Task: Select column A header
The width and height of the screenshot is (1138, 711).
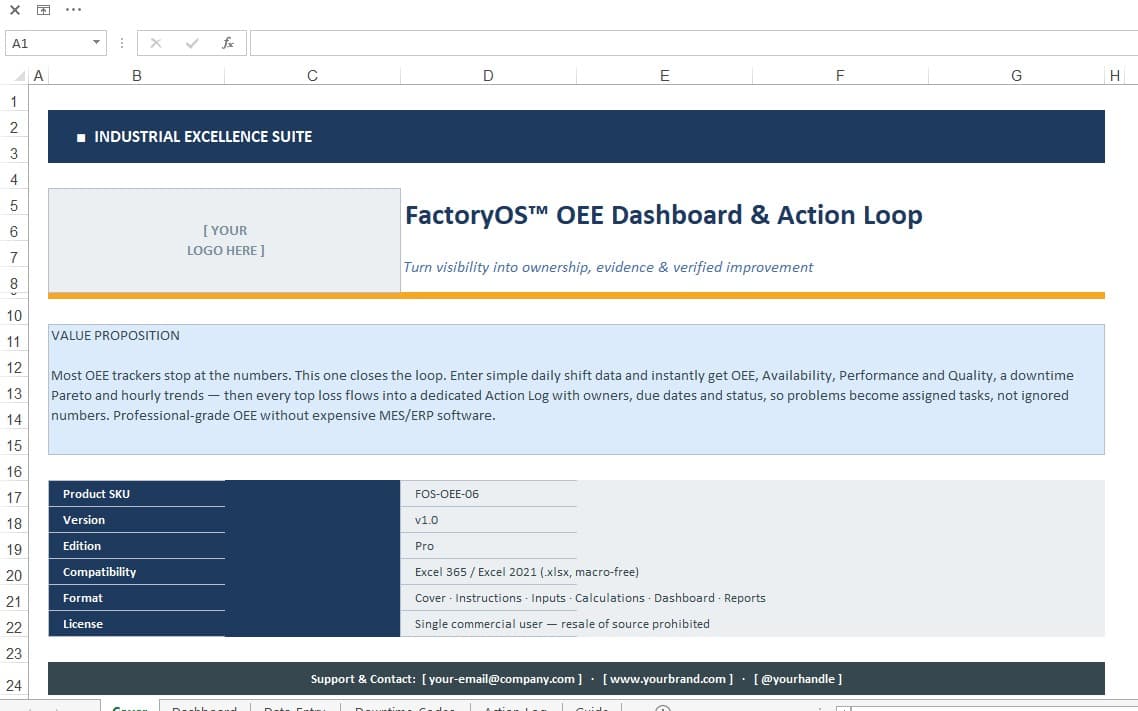Action: pyautogui.click(x=38, y=75)
